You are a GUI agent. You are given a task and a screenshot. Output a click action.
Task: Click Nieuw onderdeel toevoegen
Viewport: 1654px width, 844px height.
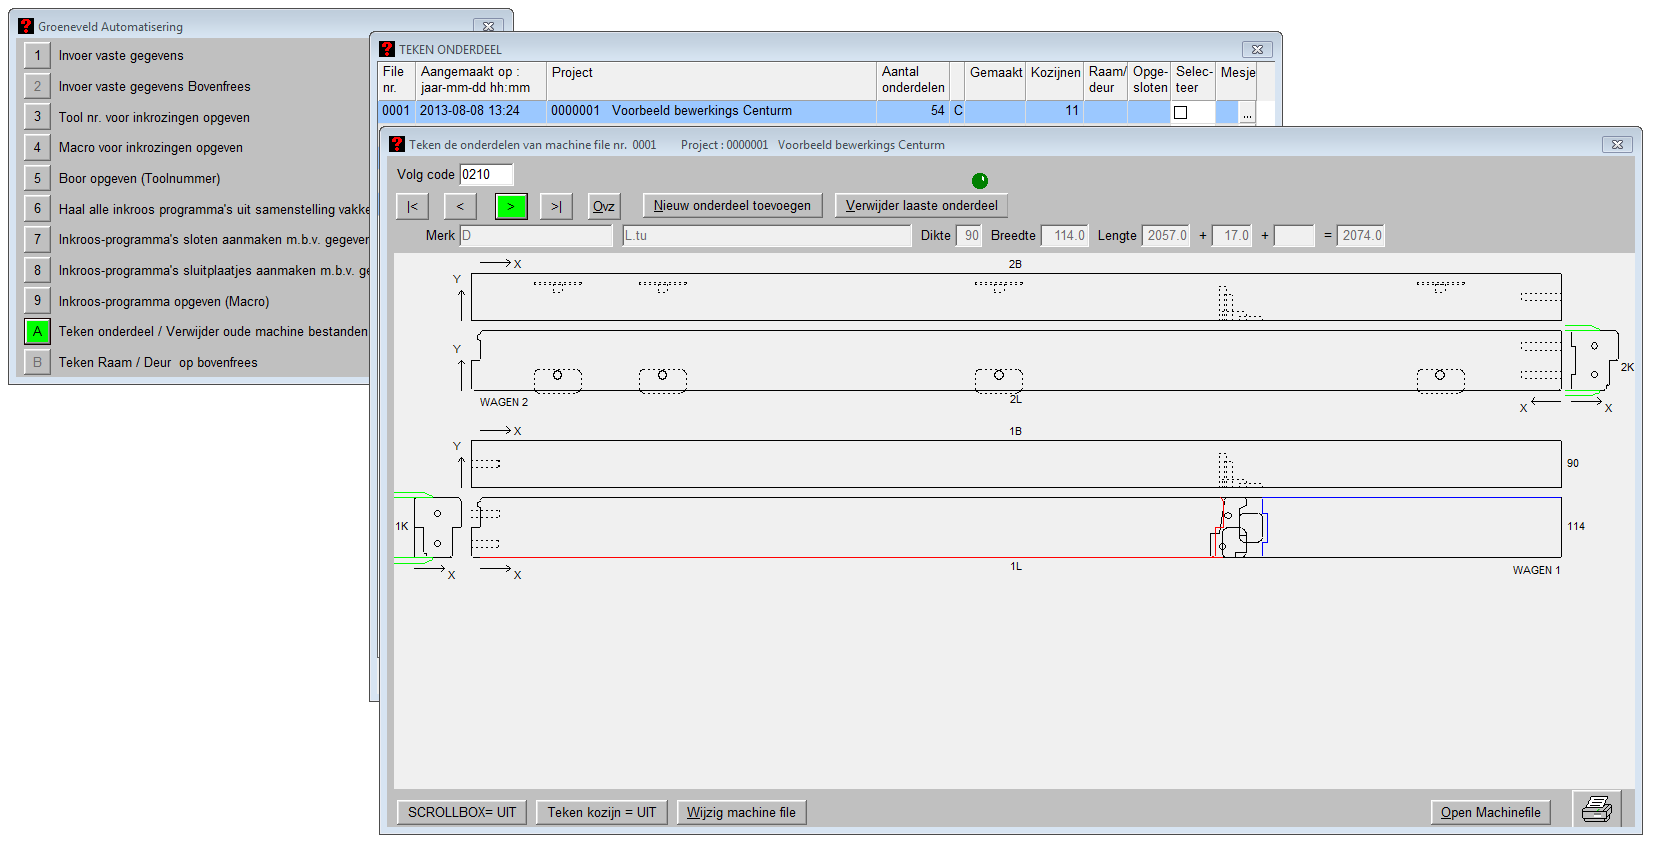coord(732,205)
